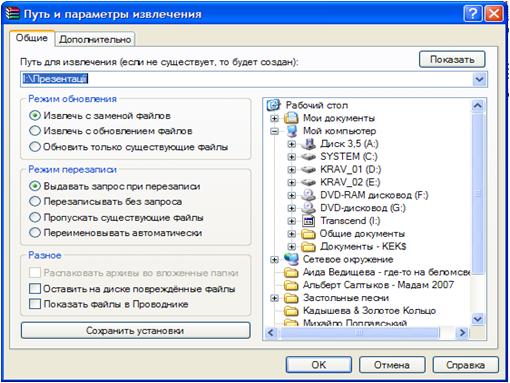Select Перезаписывать без запроса option

coord(106,201)
